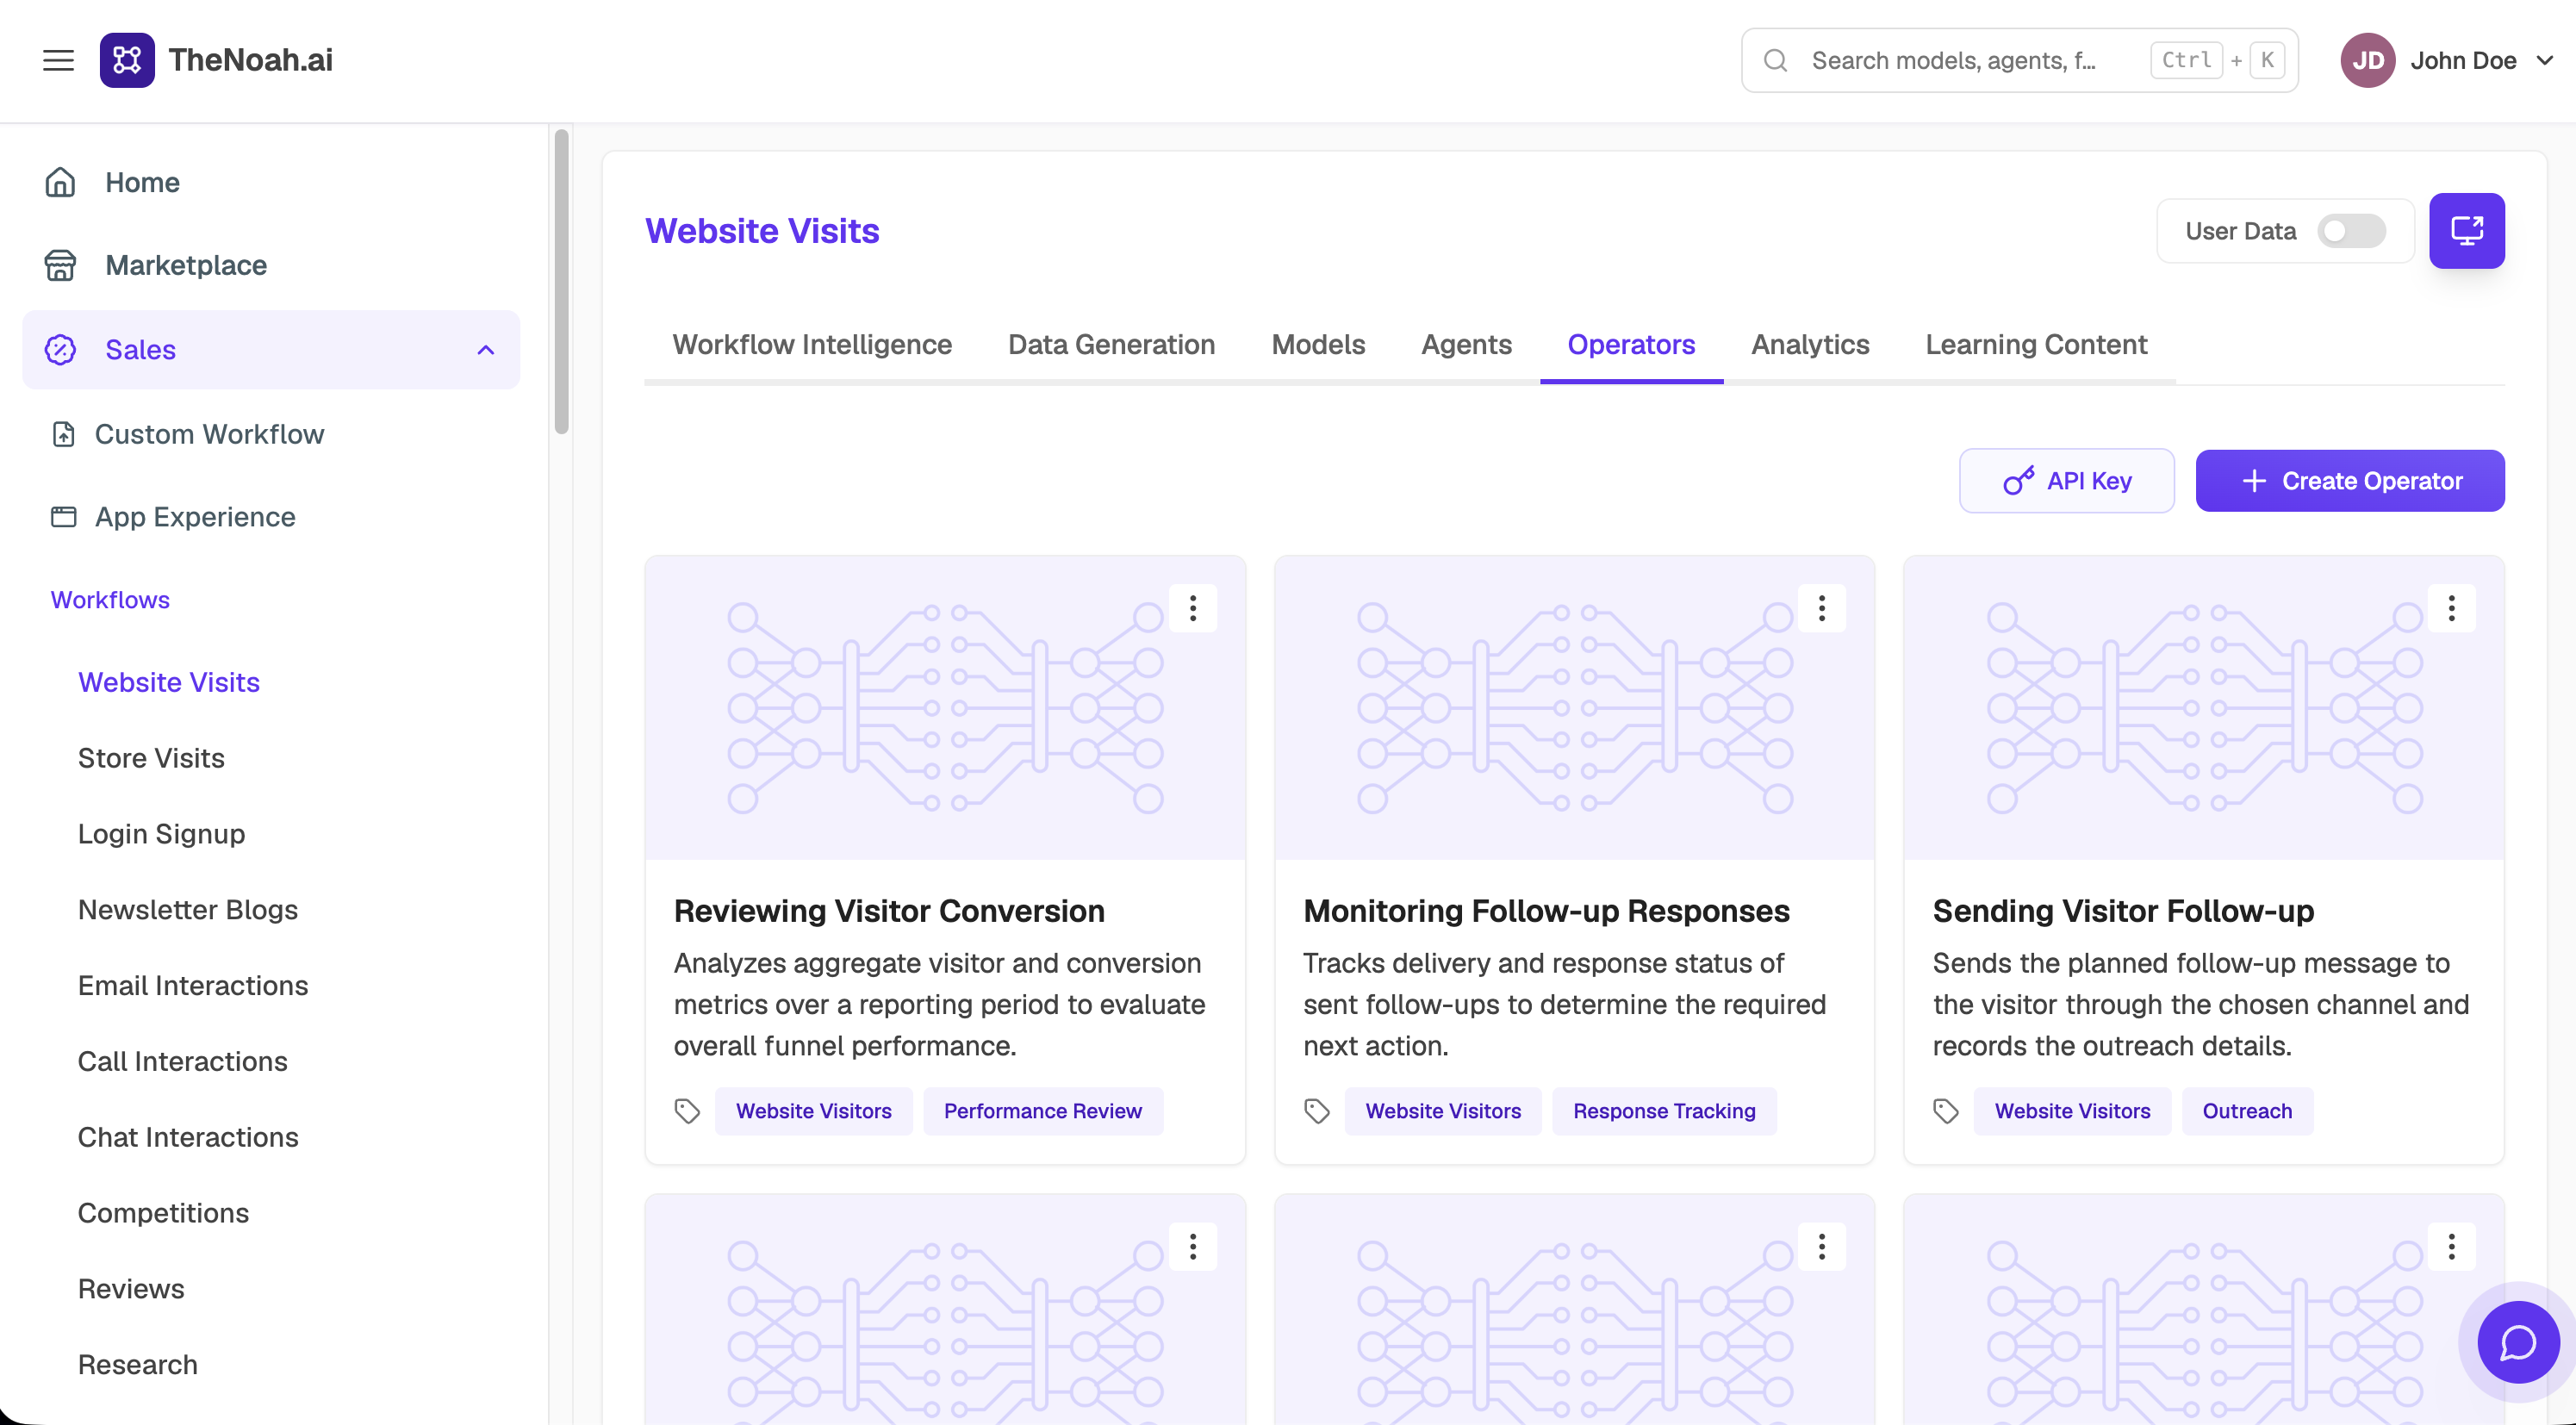The height and width of the screenshot is (1425, 2576).
Task: Open the Monitoring Follow-up Responses card thumbnail
Action: [1574, 708]
